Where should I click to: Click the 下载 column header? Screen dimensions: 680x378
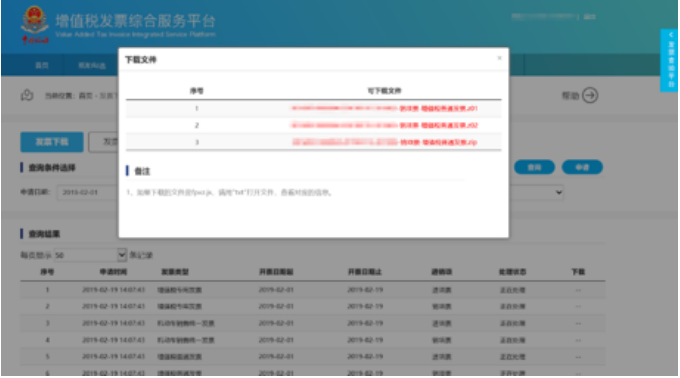pos(578,272)
